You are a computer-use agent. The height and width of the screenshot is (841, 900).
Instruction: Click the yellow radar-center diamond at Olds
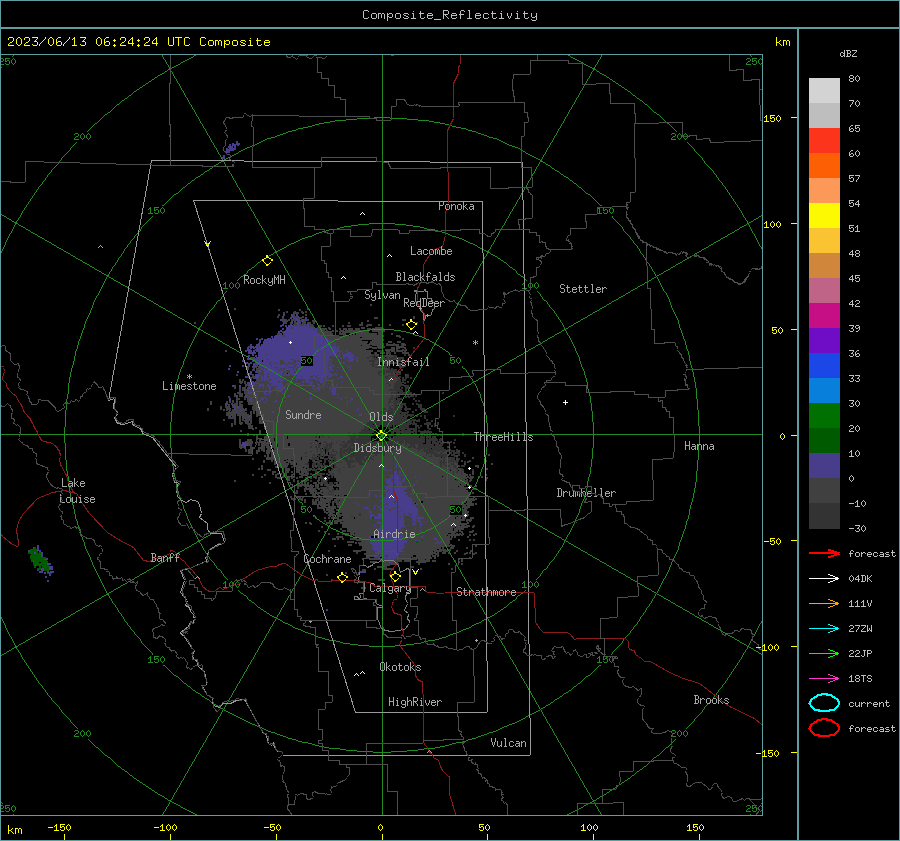(x=382, y=435)
